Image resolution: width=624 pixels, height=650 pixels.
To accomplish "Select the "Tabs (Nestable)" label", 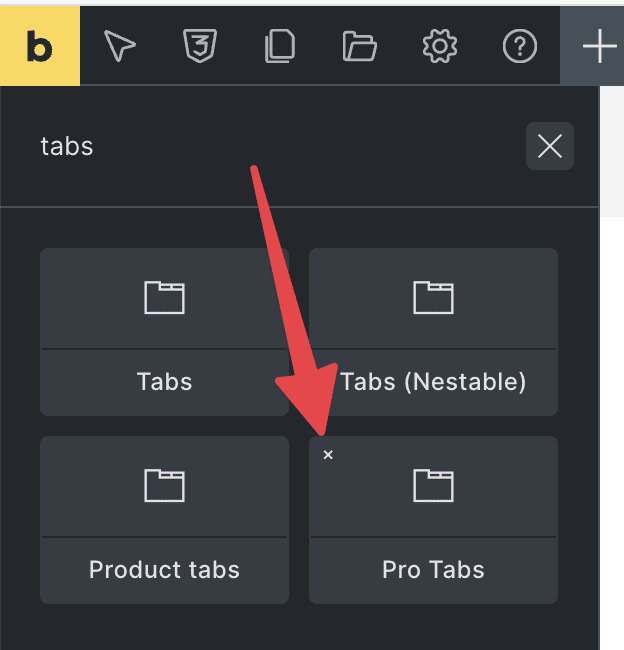I will pos(433,381).
